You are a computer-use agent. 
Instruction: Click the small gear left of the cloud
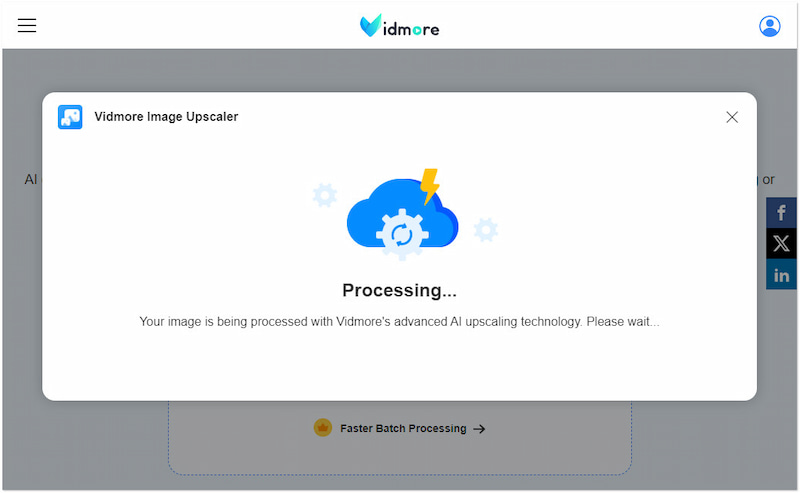coord(324,195)
